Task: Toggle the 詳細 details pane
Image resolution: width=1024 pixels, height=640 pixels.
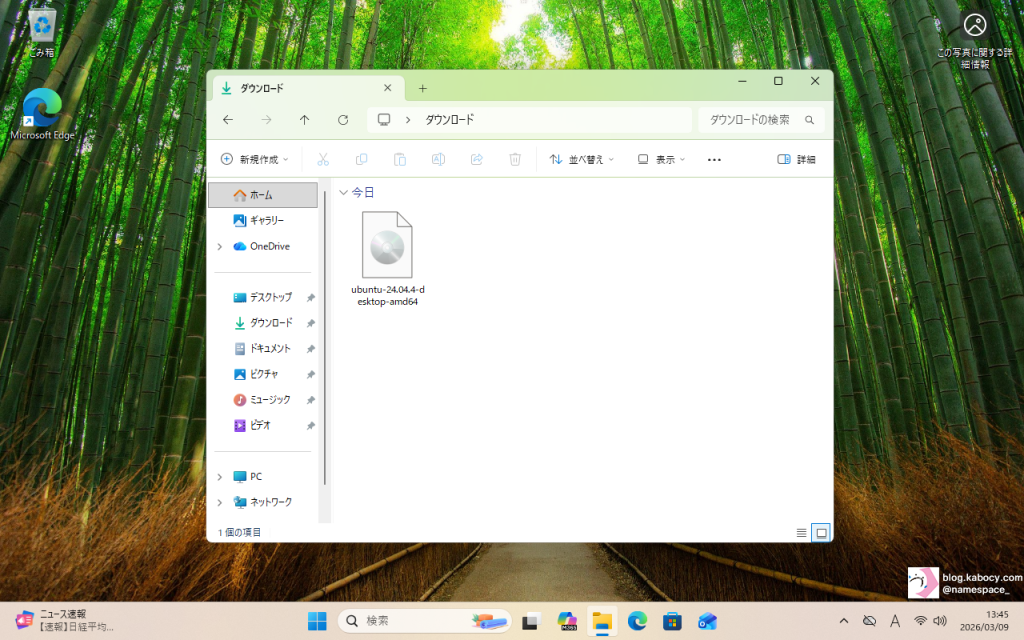Action: [x=796, y=159]
